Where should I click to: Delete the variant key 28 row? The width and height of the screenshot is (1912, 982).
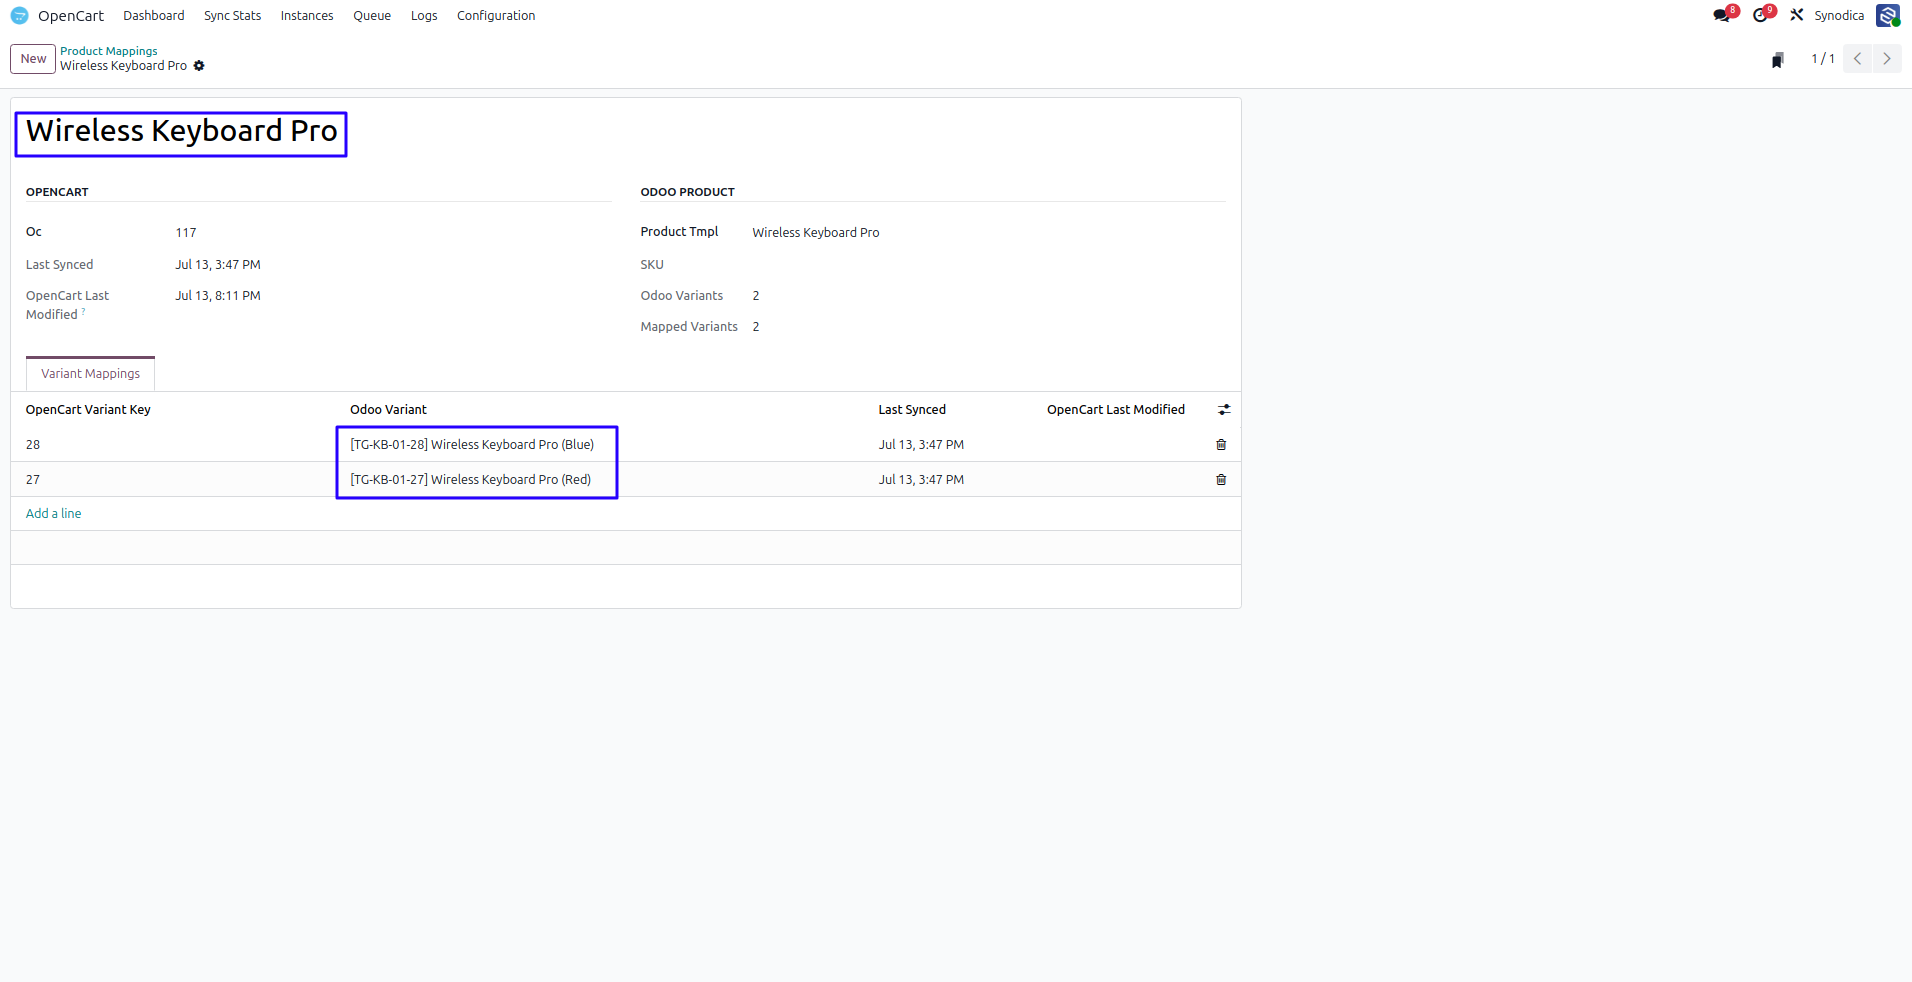coord(1221,445)
